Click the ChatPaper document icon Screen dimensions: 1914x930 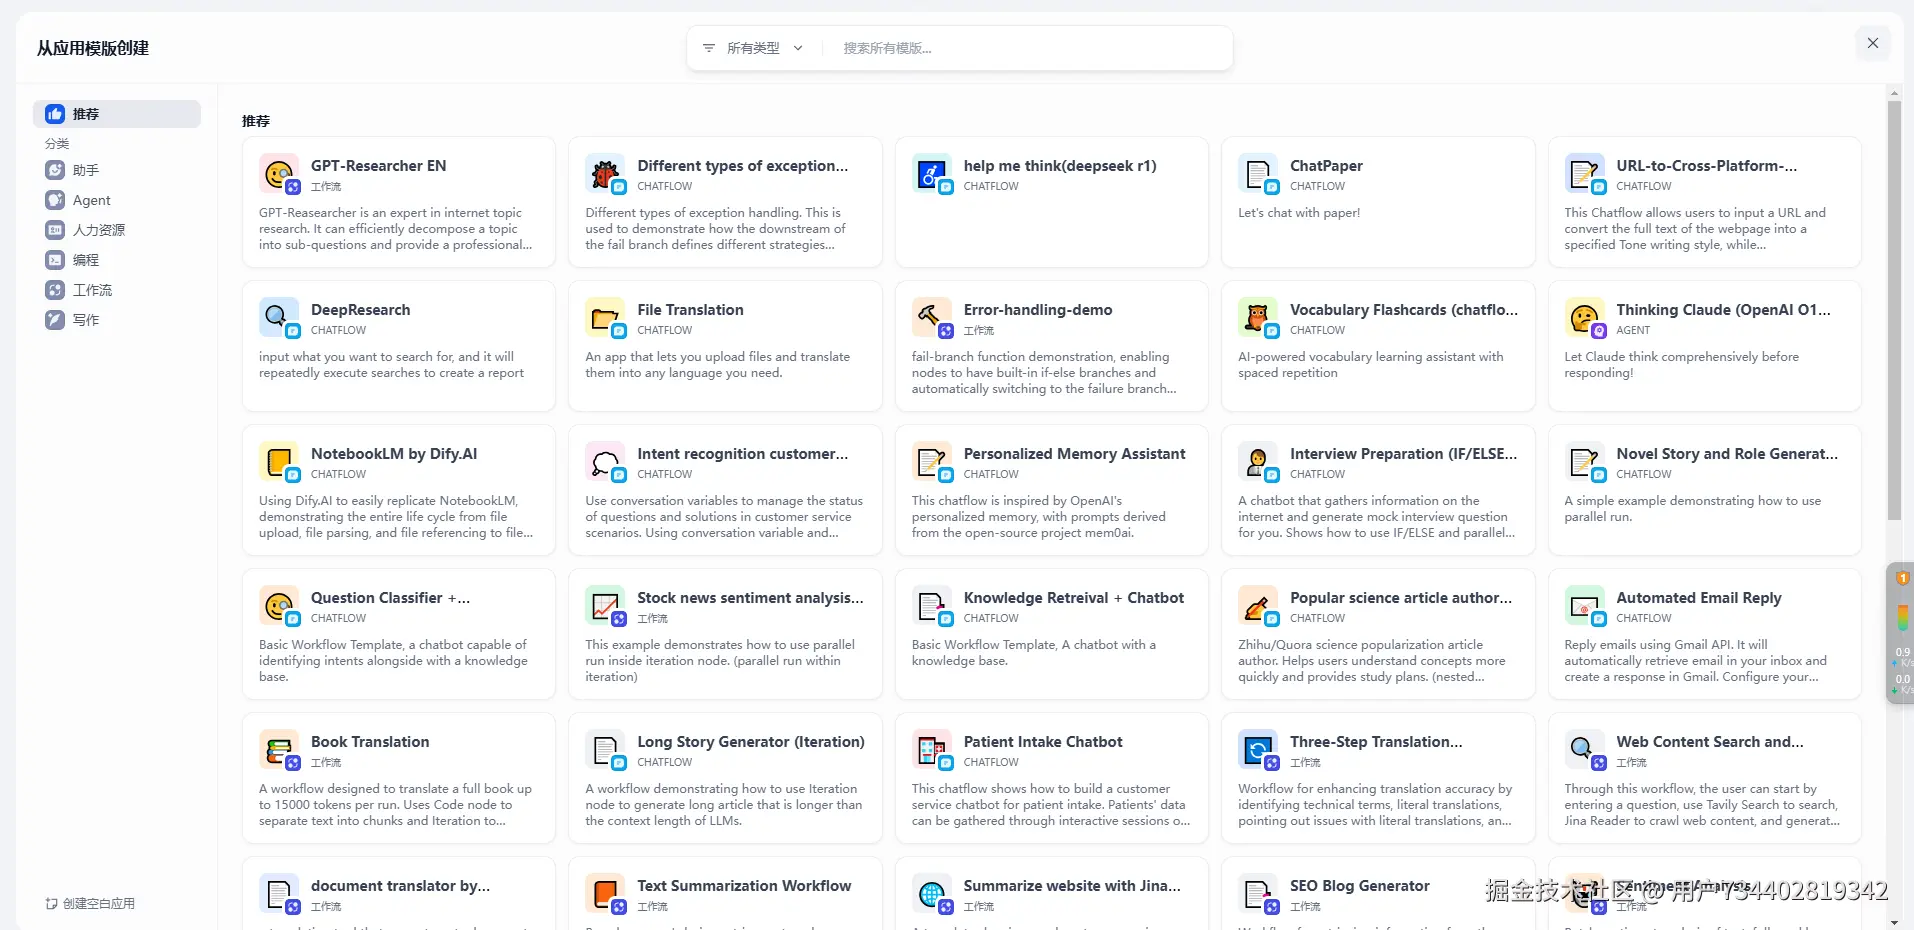pos(1258,174)
